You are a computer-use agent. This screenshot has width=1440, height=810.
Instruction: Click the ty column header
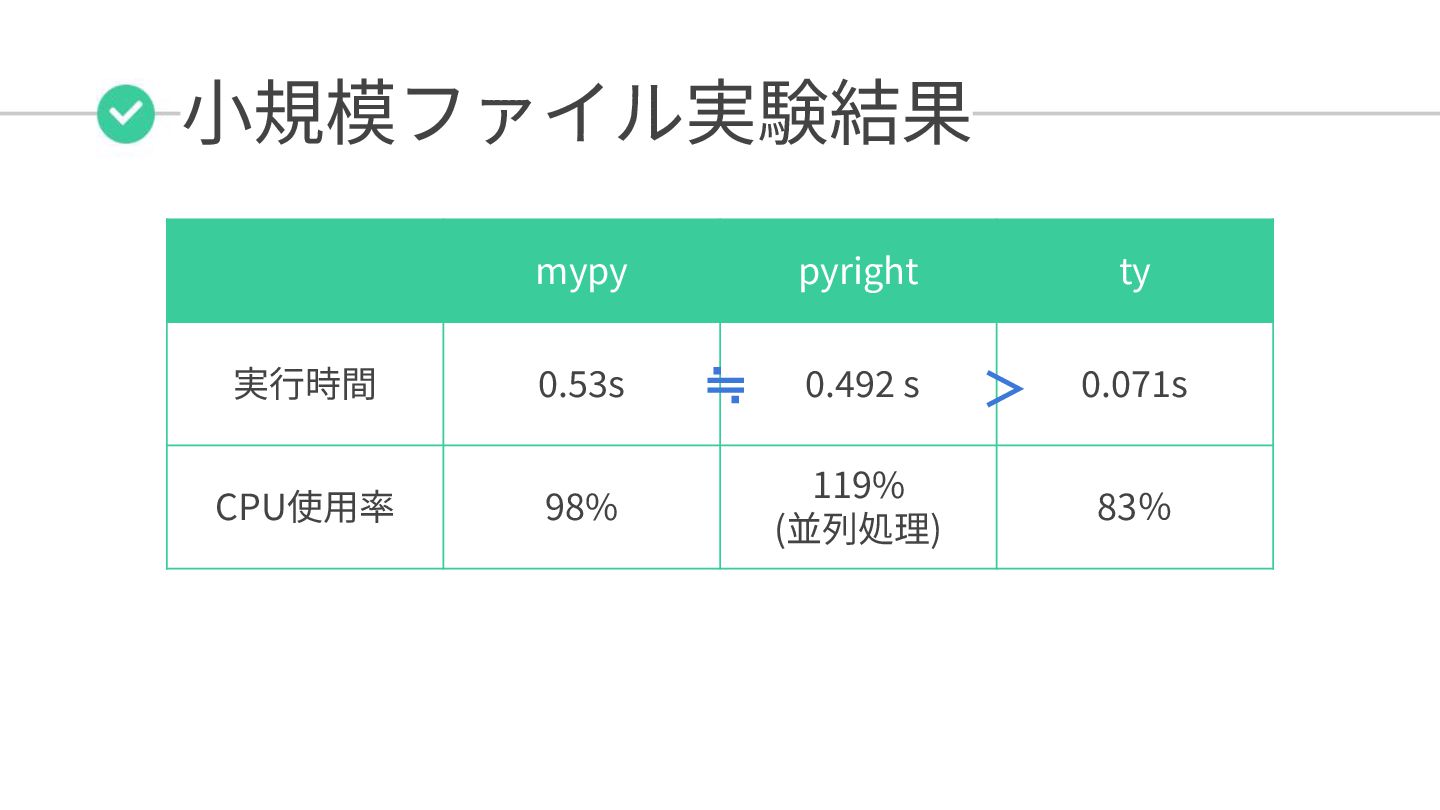click(x=1135, y=272)
